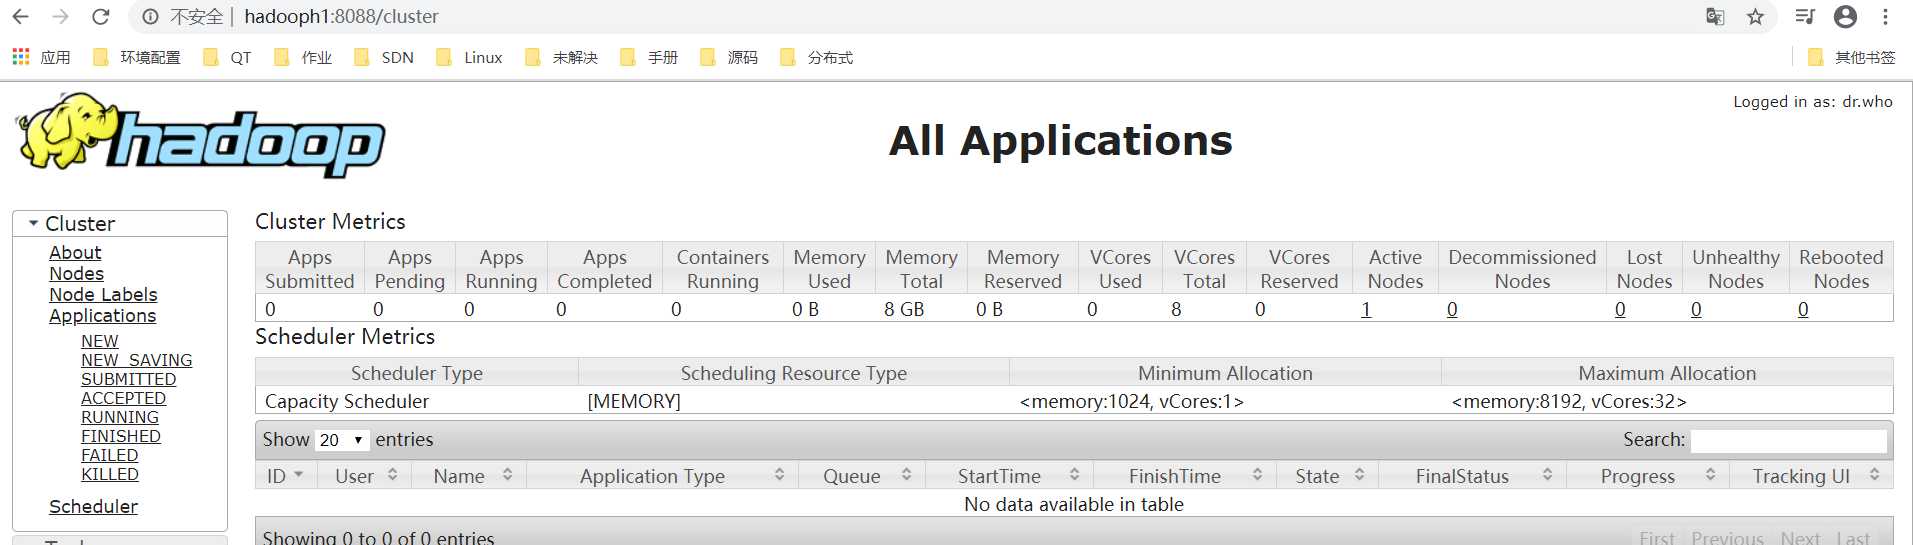This screenshot has height=545, width=1913.
Task: Open the 其他书签 folder
Action: [1851, 57]
